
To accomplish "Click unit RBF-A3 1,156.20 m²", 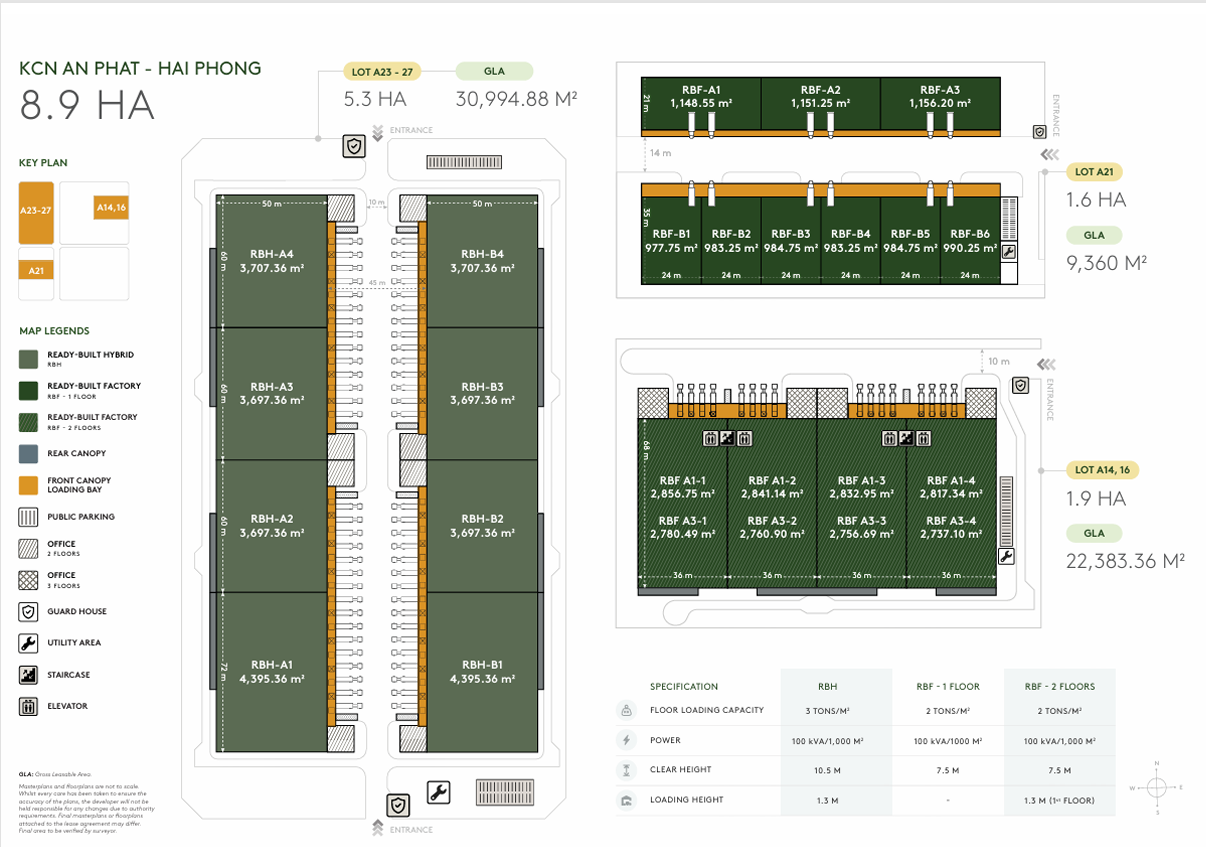I will click(940, 102).
